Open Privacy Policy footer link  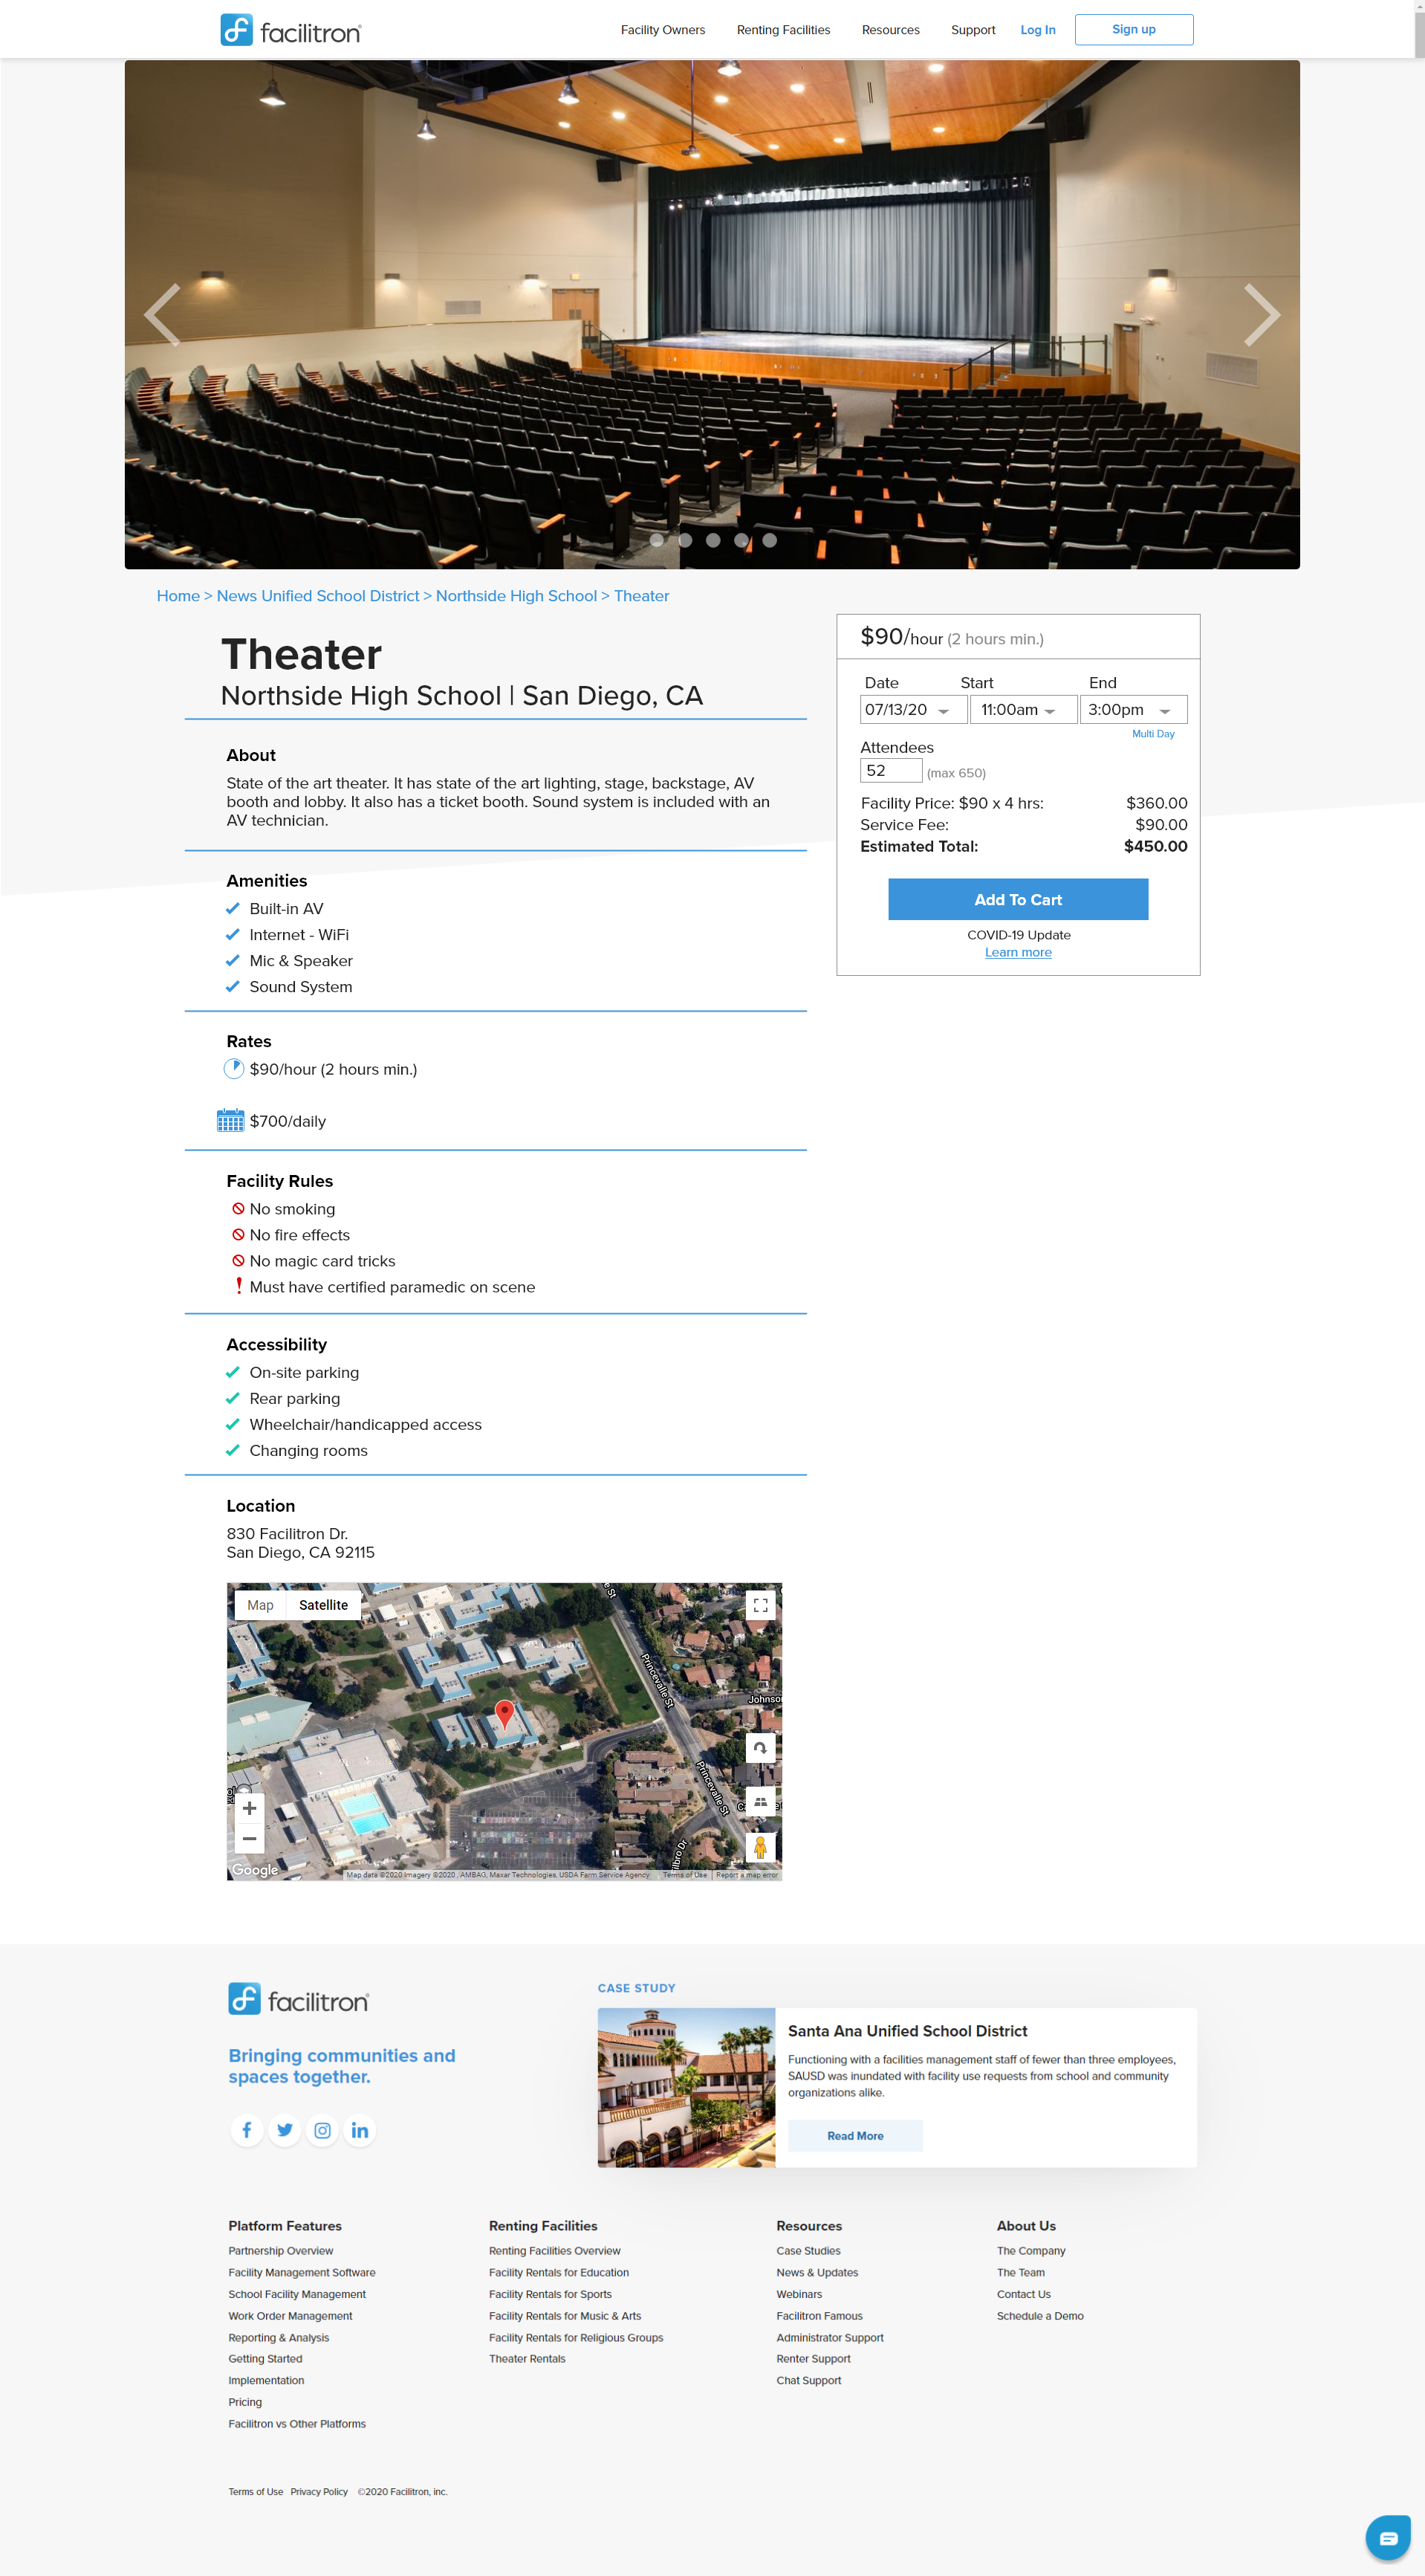click(x=319, y=2492)
